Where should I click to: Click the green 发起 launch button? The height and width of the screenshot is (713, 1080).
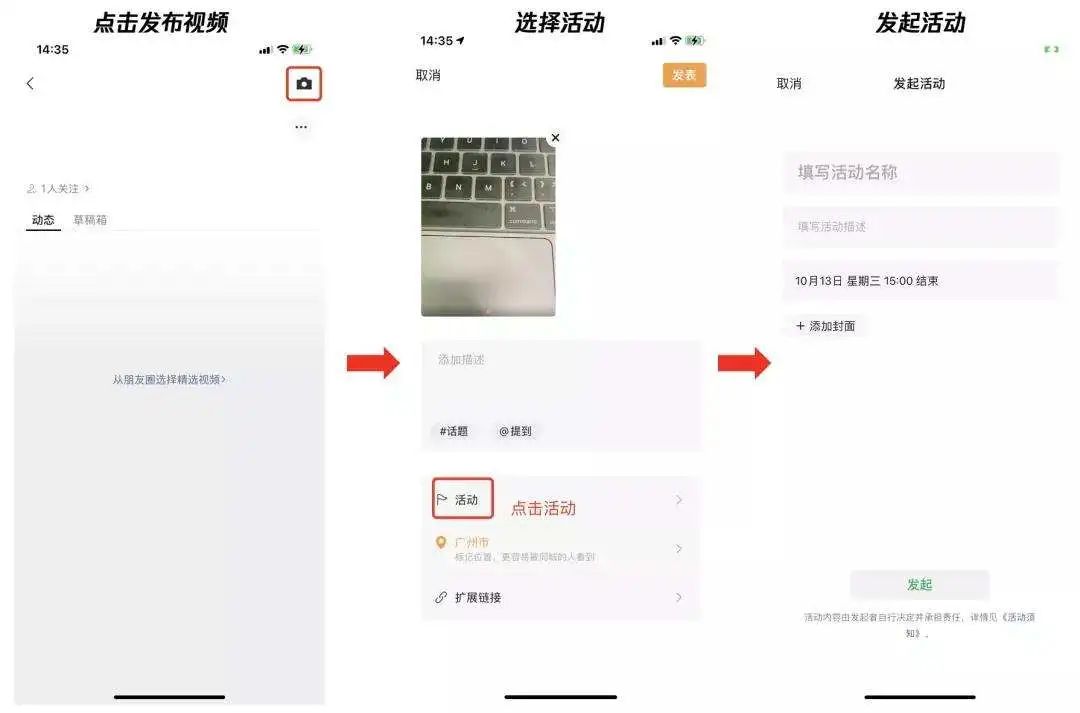click(920, 585)
